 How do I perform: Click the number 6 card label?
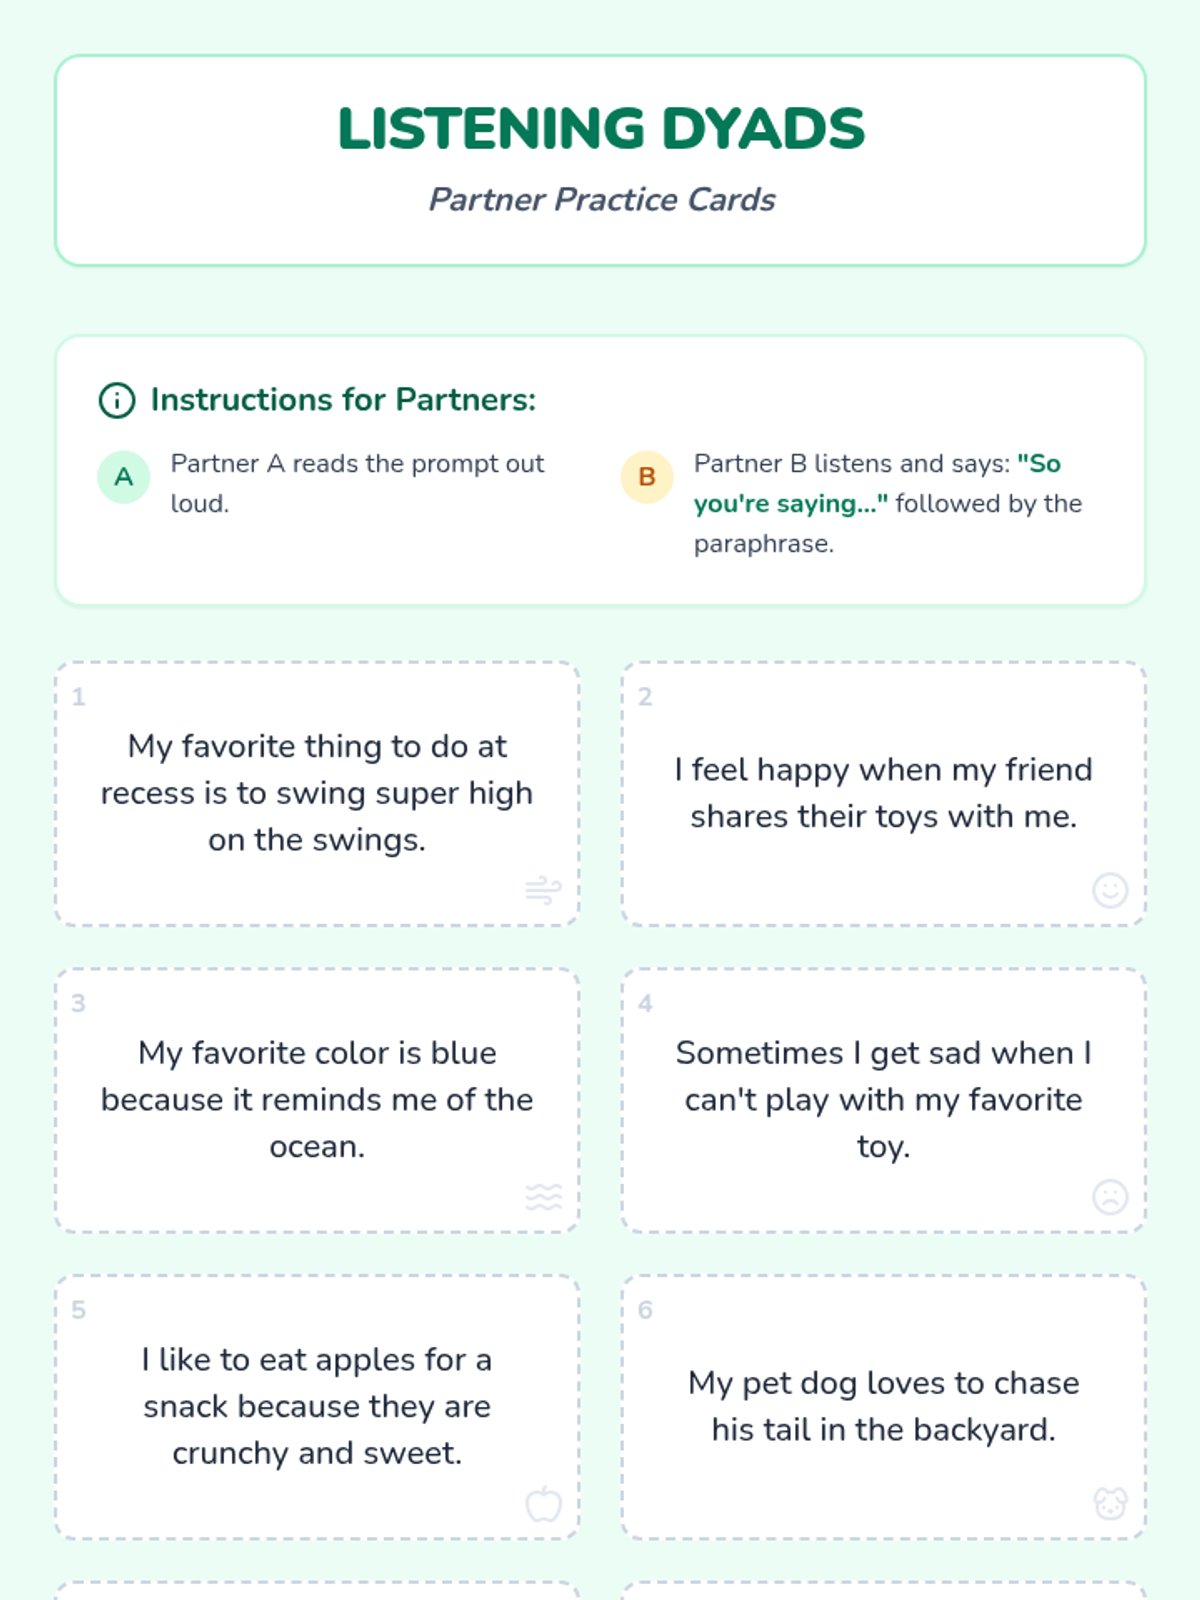[645, 1310]
